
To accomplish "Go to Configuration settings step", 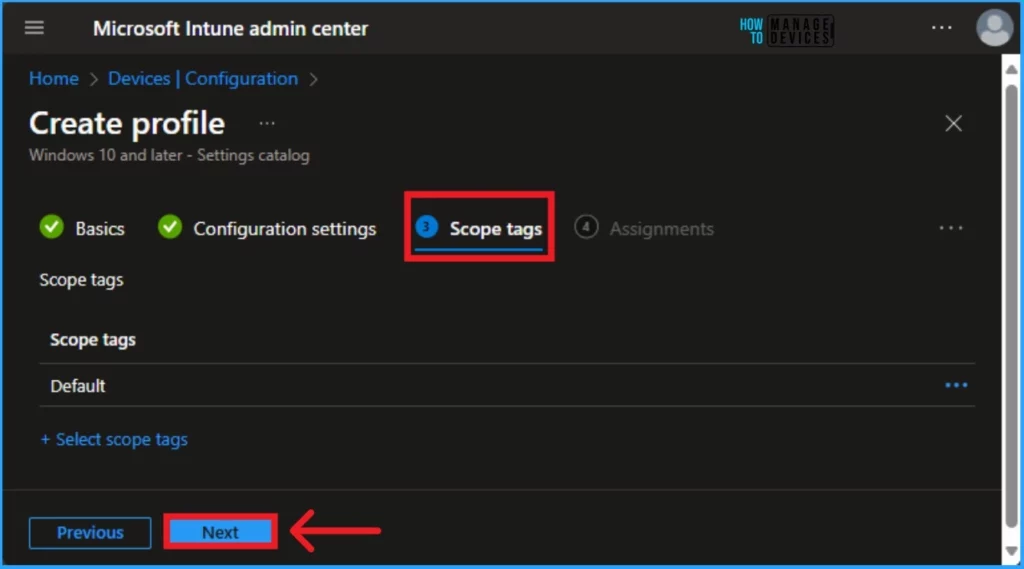I will 267,228.
